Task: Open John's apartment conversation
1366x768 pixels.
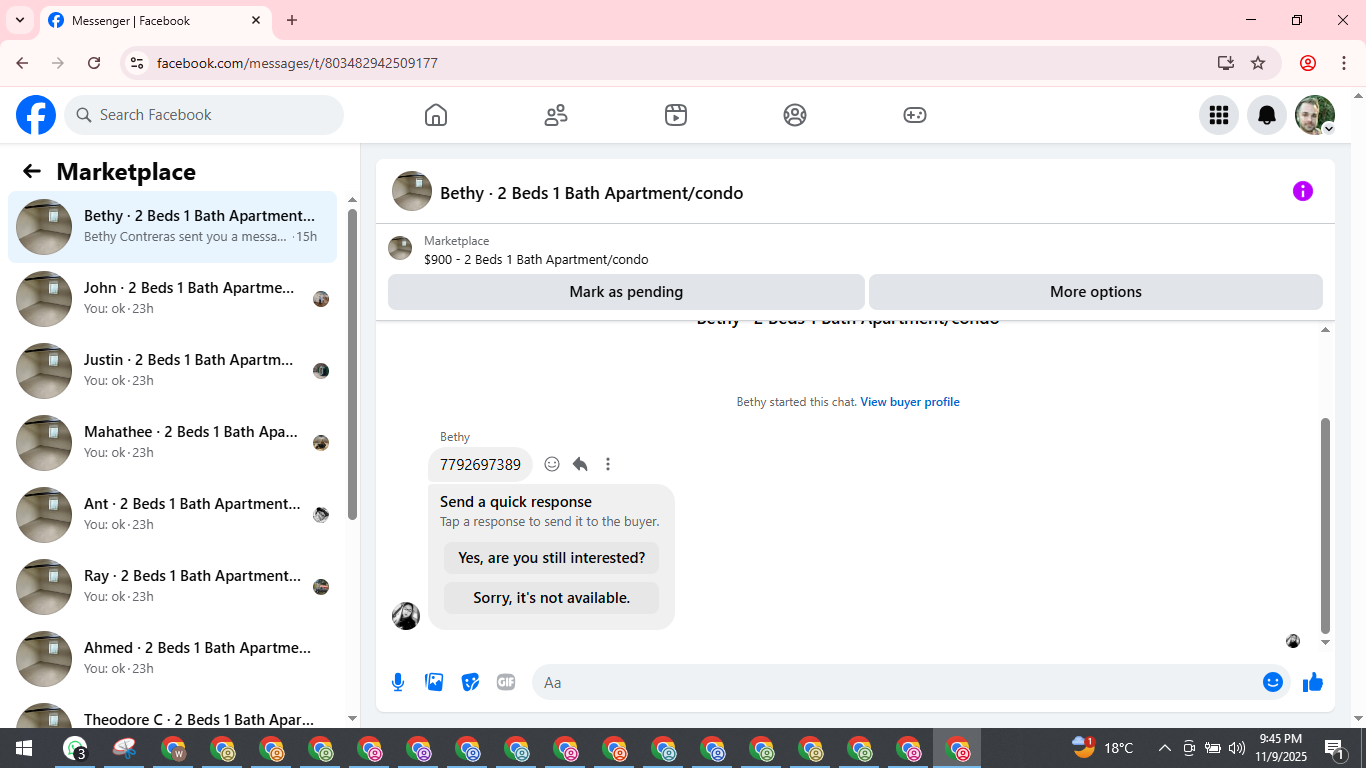Action: (172, 299)
